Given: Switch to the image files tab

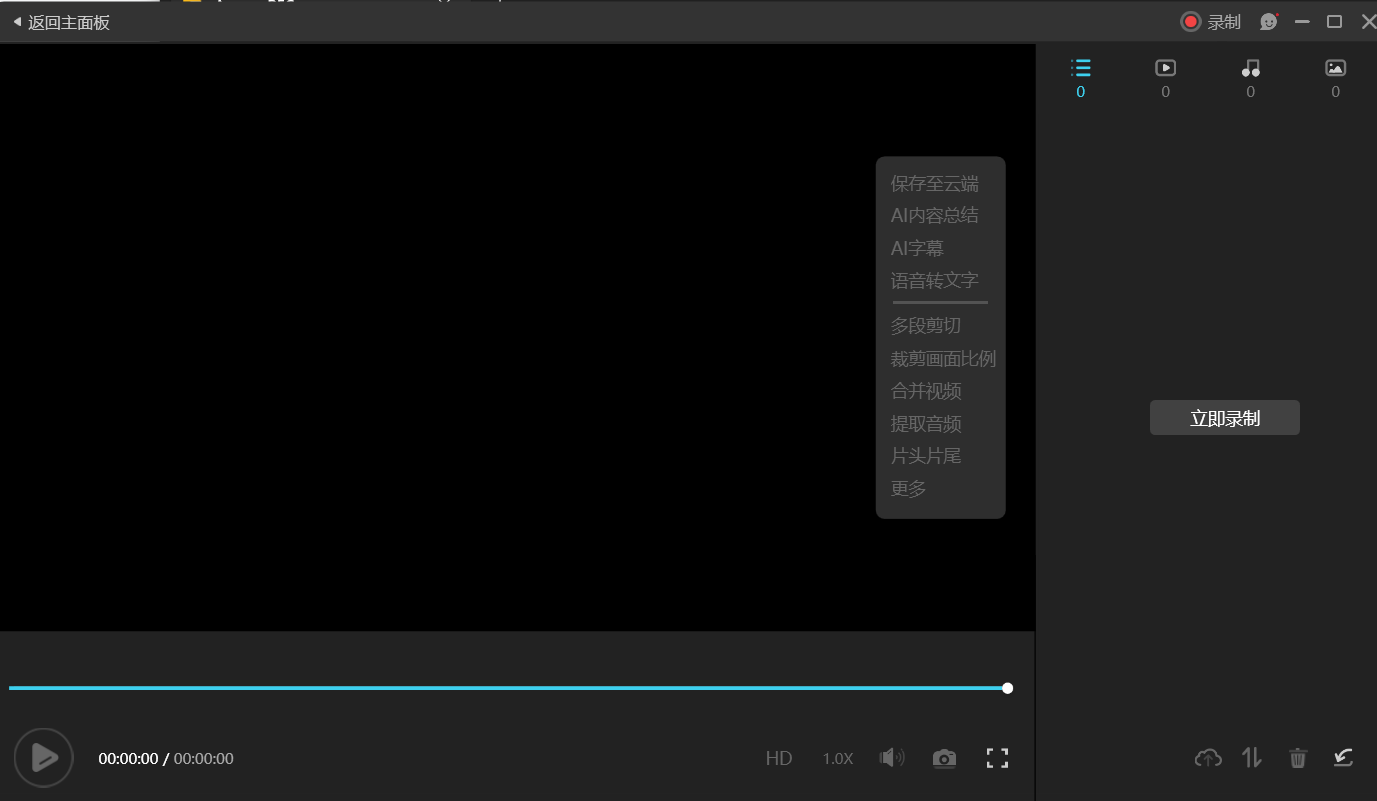Looking at the screenshot, I should coord(1335,78).
